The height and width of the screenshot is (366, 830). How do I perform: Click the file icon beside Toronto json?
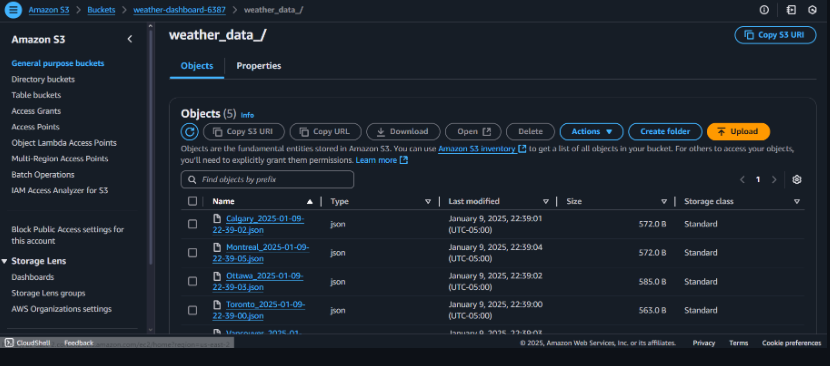(x=216, y=305)
